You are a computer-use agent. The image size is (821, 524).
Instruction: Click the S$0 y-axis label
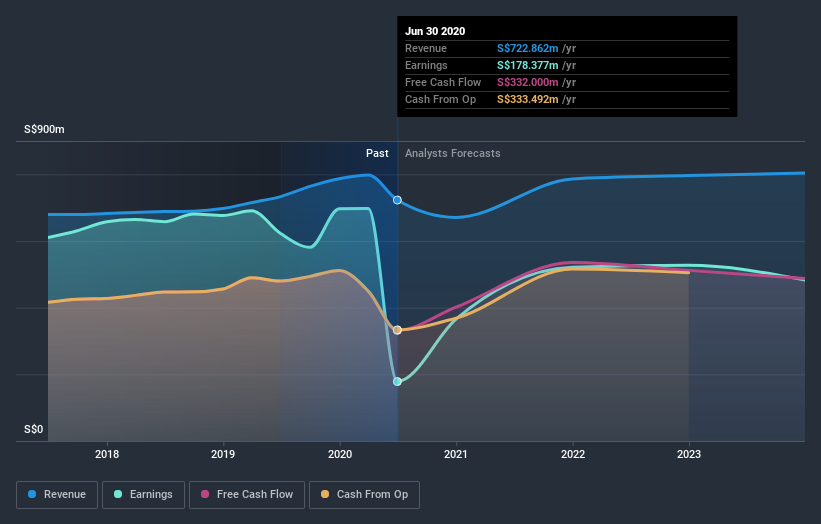(34, 429)
